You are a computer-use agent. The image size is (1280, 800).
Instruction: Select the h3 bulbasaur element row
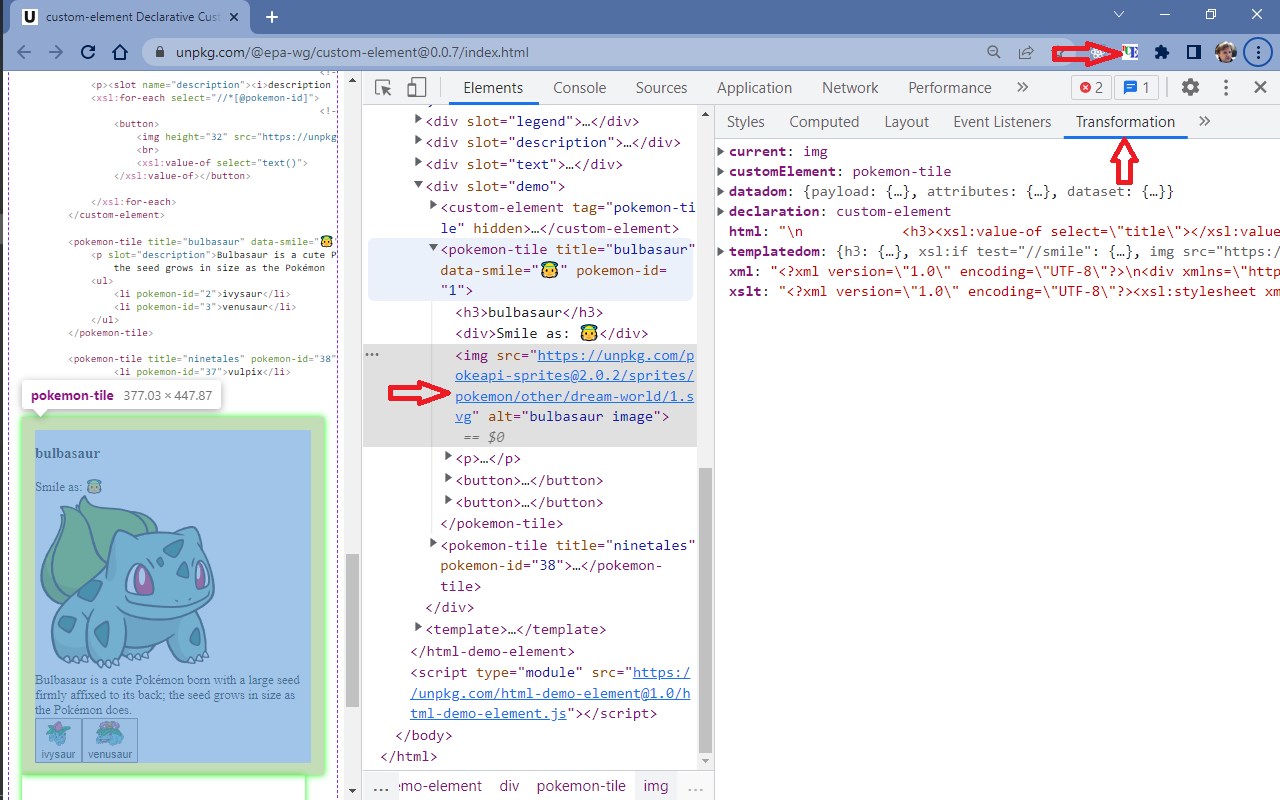click(530, 312)
